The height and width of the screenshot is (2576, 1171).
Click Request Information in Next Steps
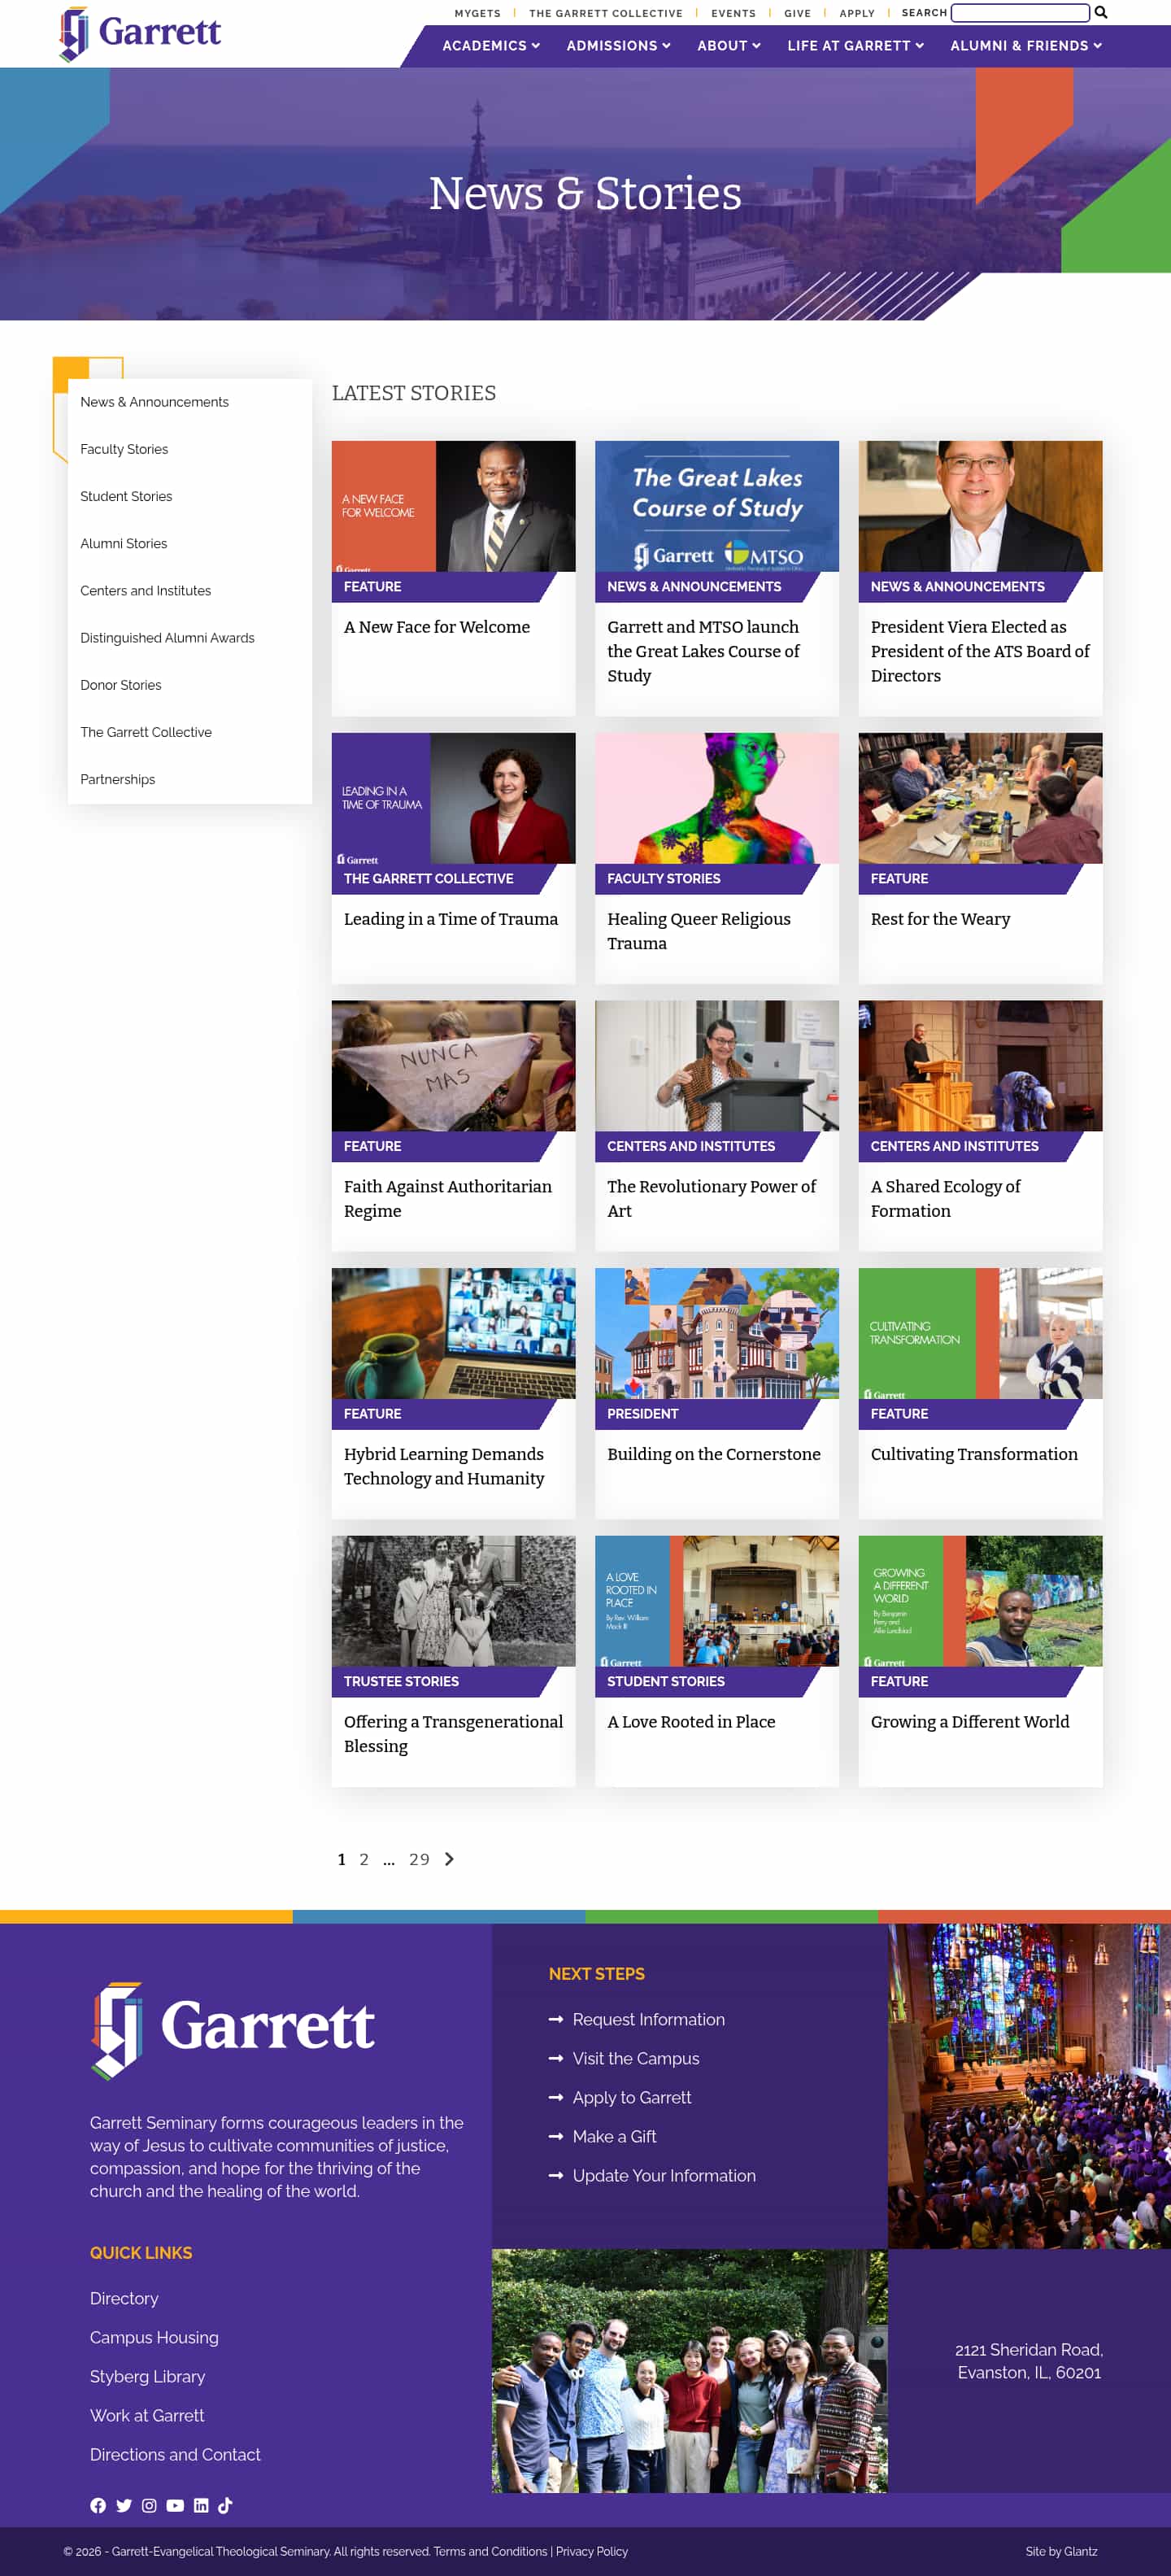648,2019
